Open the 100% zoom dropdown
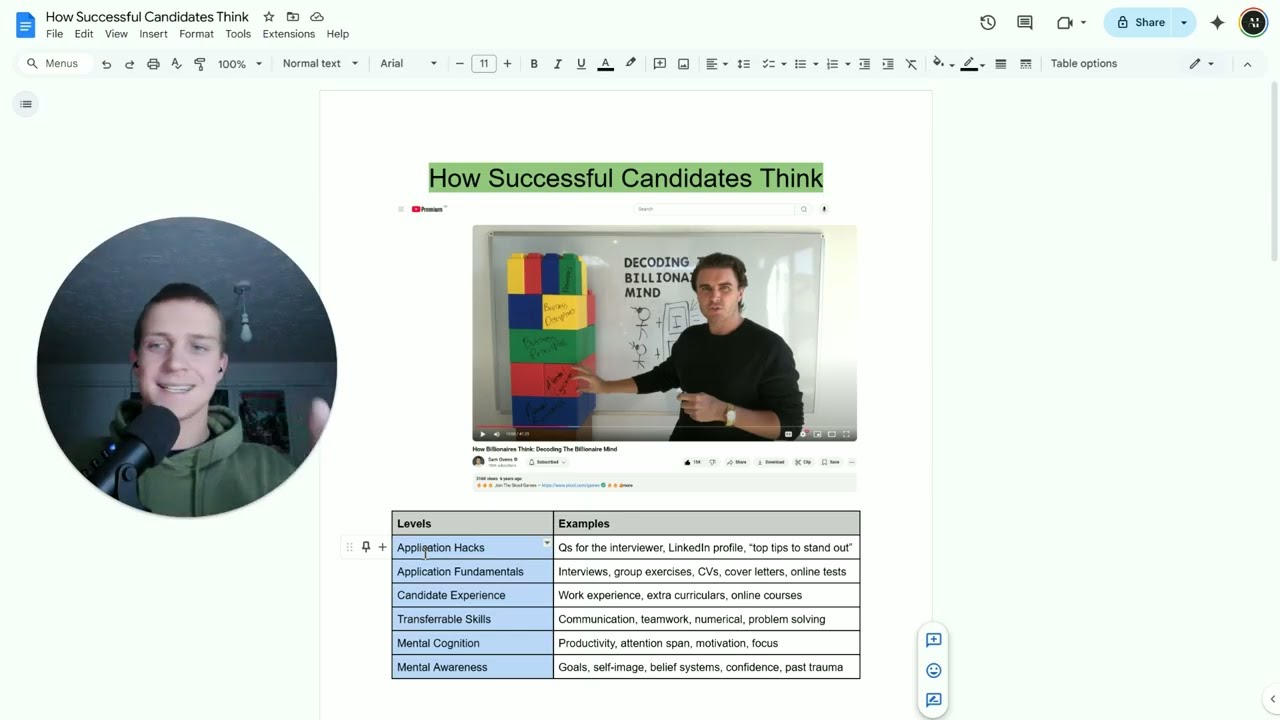 [x=240, y=64]
